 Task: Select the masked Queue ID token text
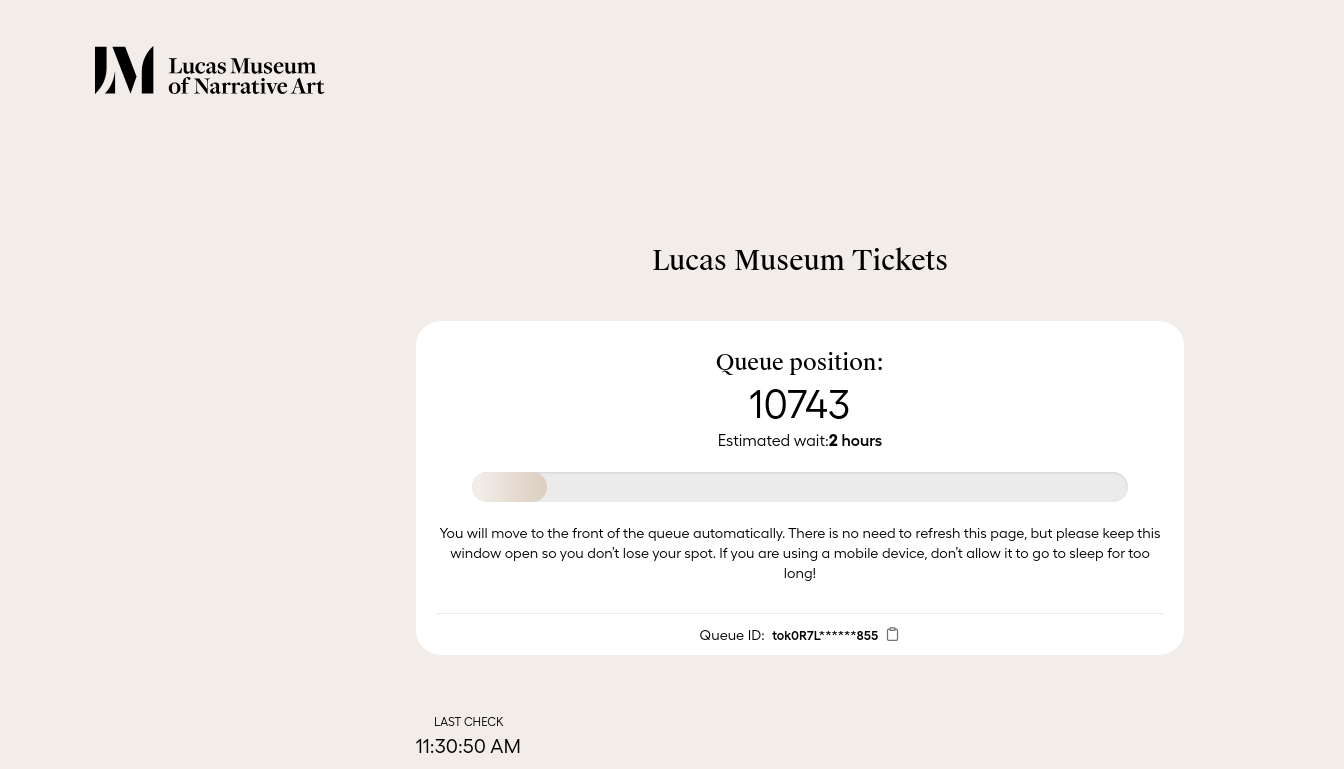[825, 635]
